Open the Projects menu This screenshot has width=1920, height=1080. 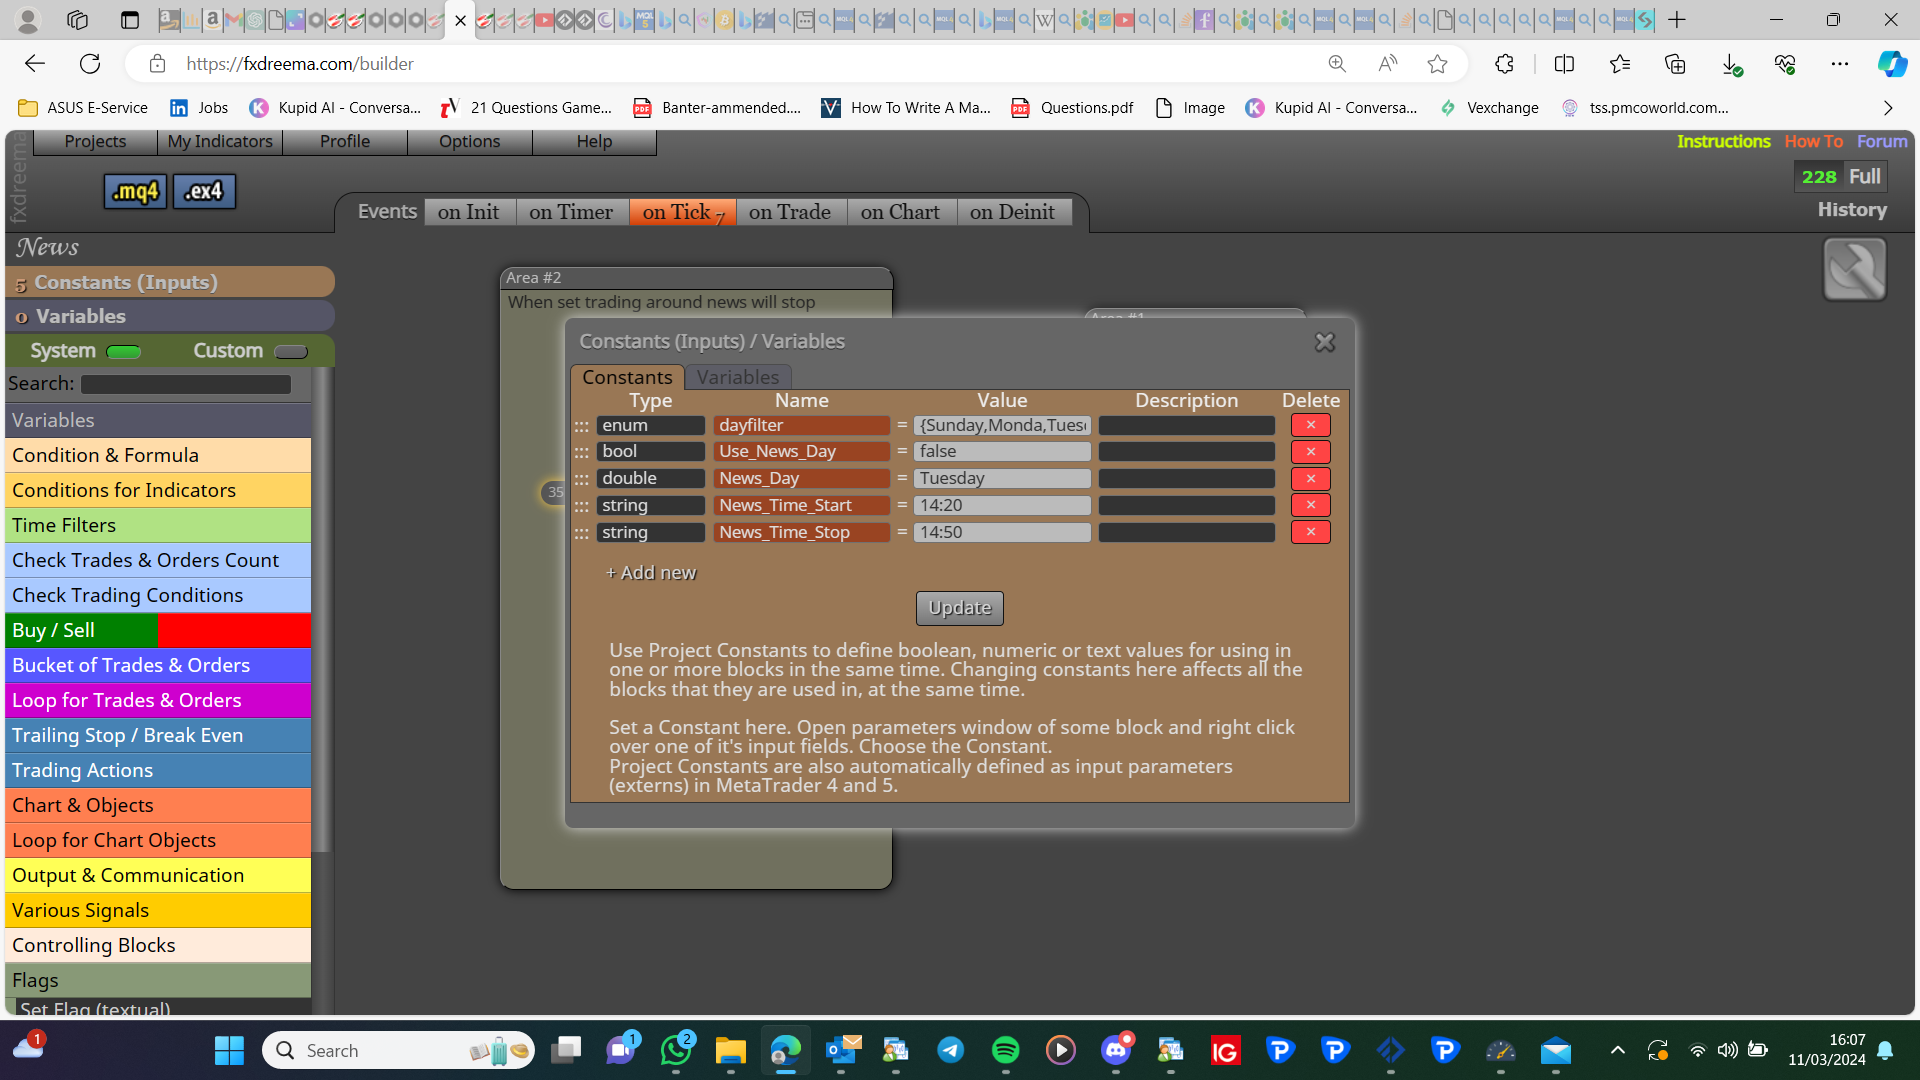coord(95,141)
